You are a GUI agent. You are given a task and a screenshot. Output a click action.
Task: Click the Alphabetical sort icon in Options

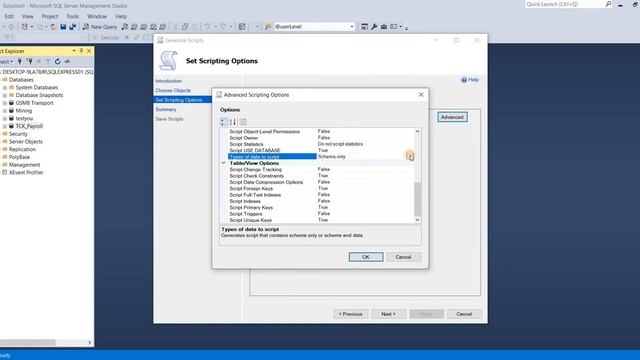[x=233, y=122]
